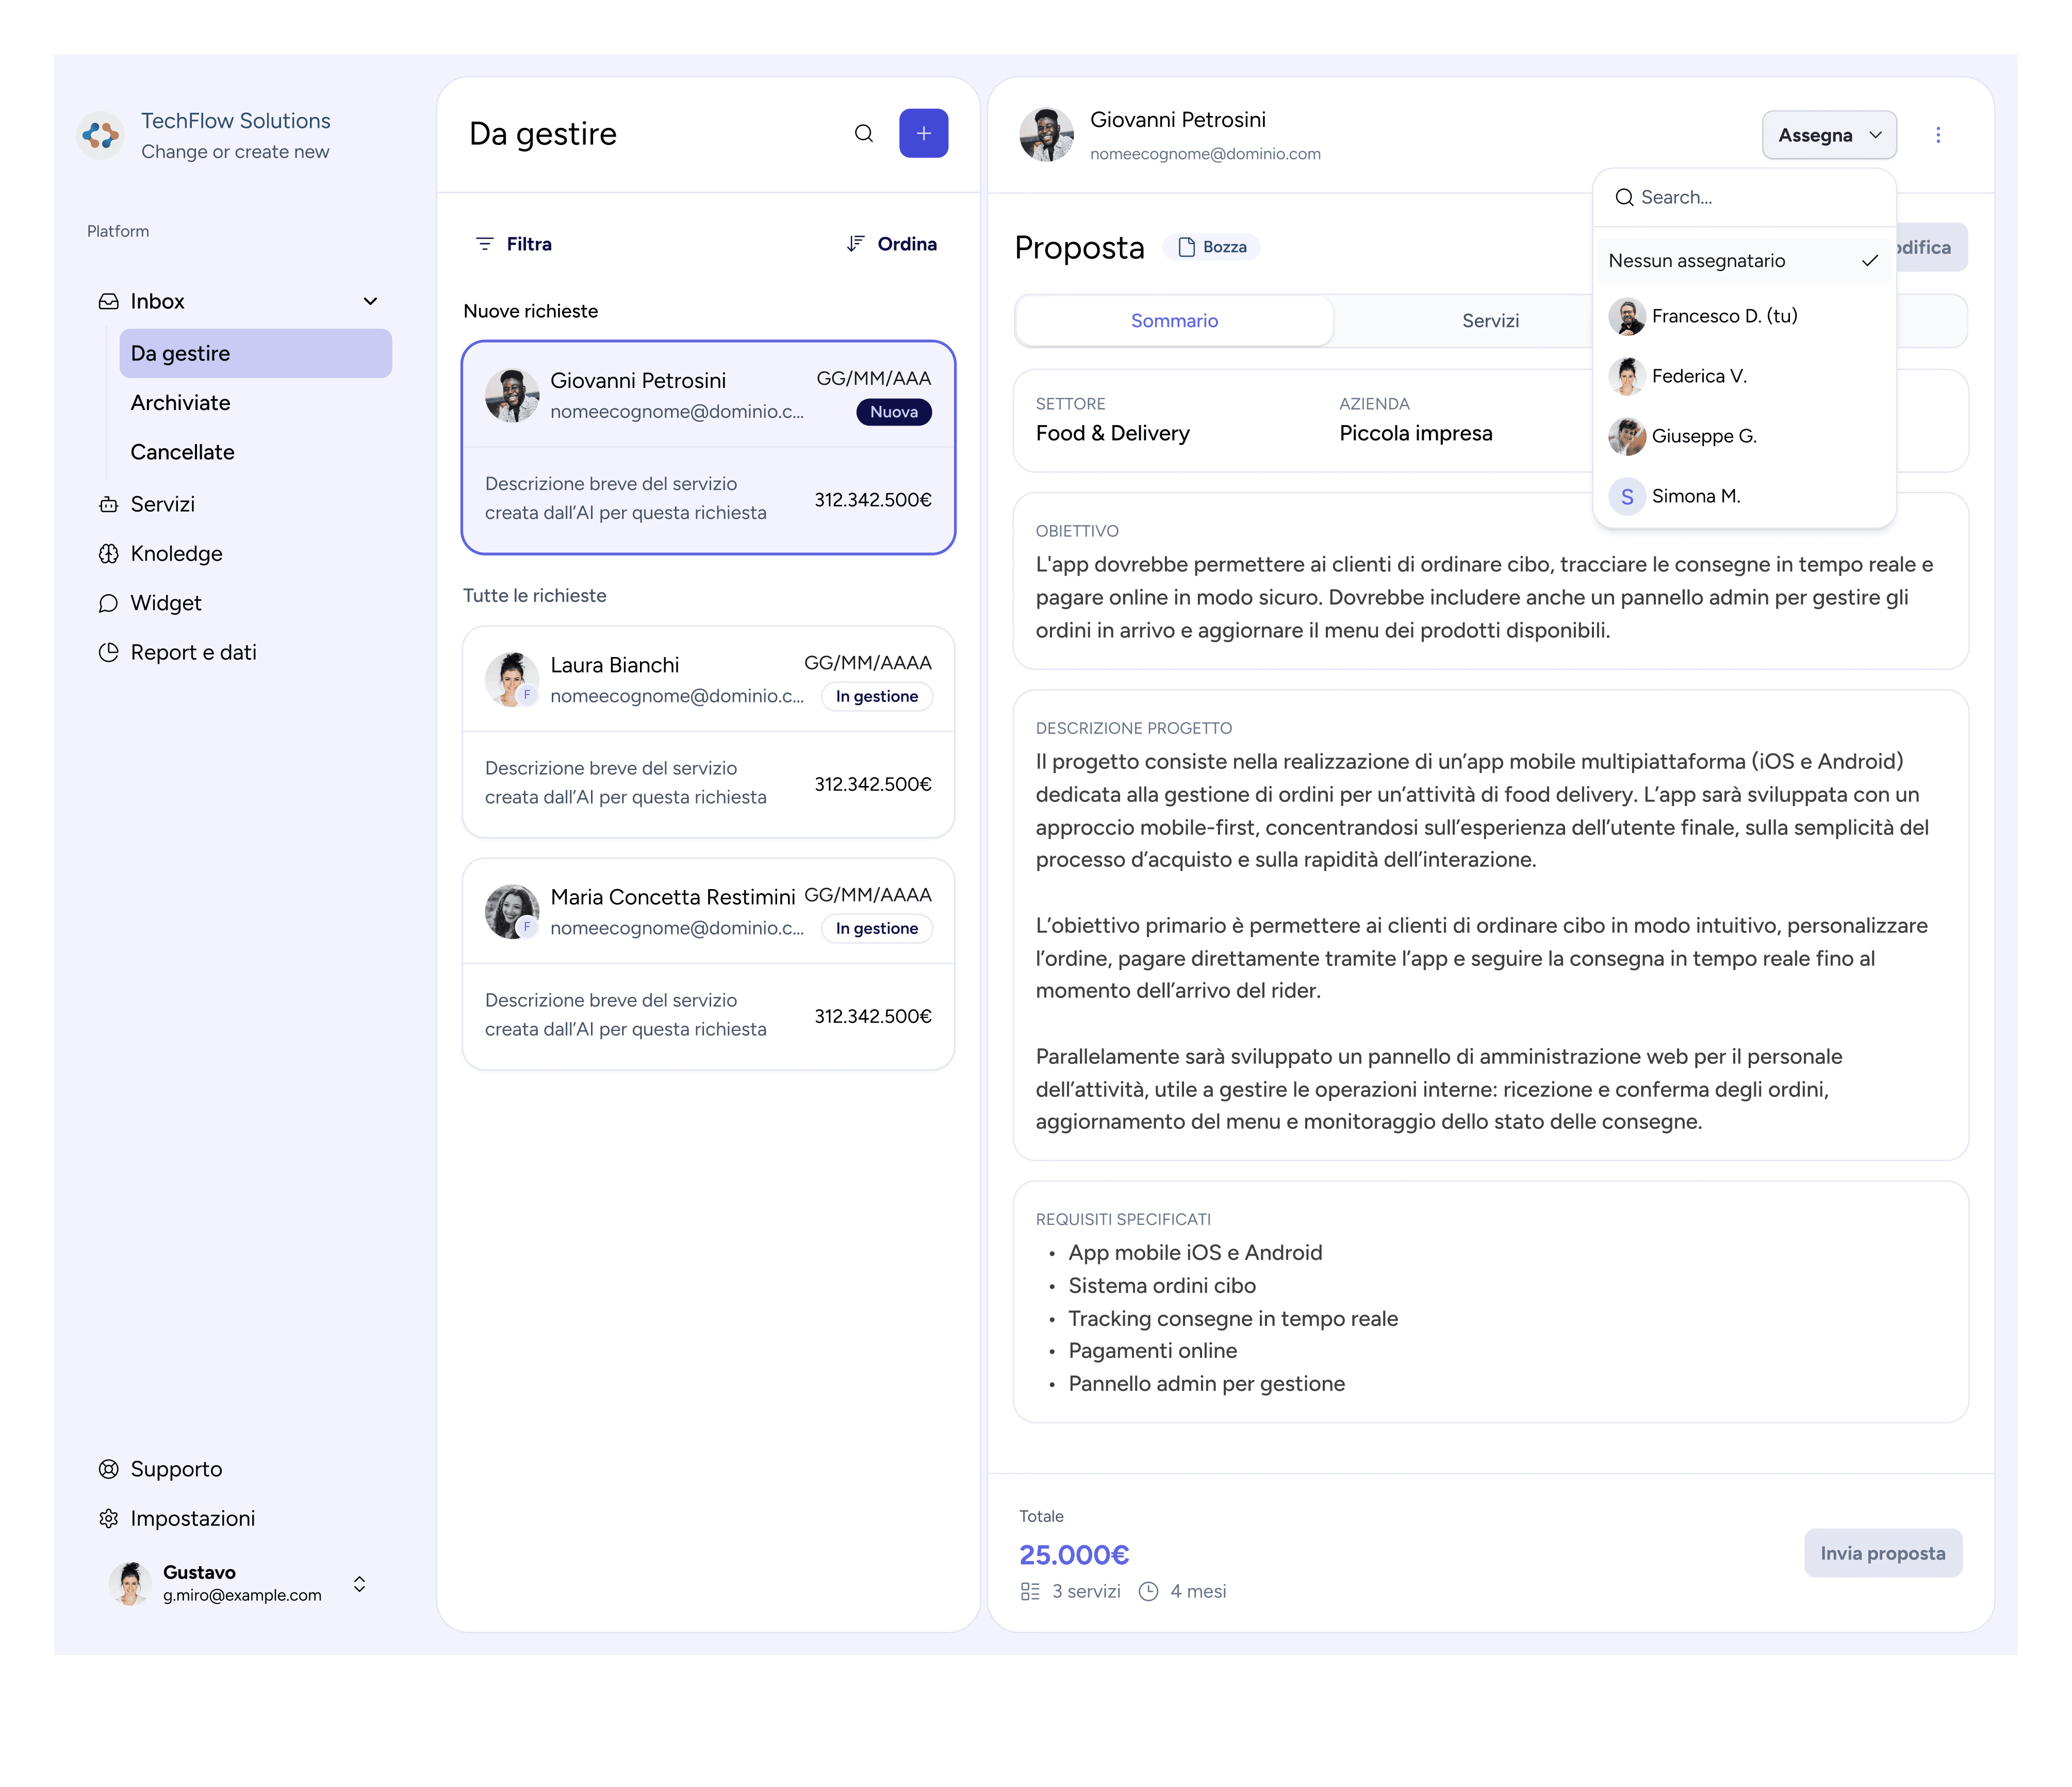Click the Supporto lifebuoy item
The width and height of the screenshot is (2072, 1787).
(x=109, y=1469)
